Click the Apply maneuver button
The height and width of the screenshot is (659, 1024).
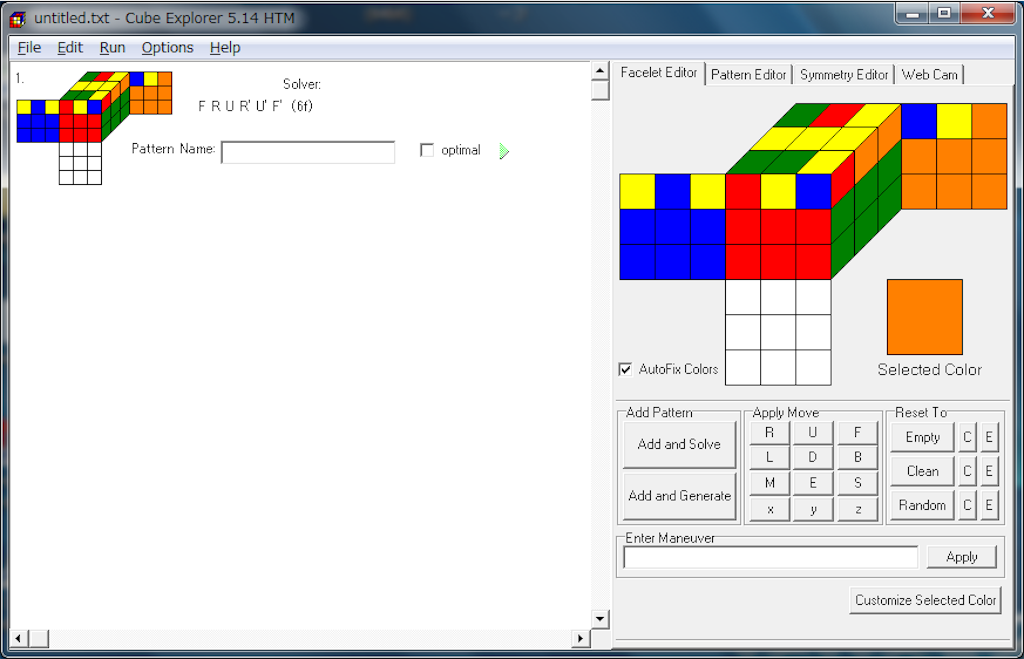(x=961, y=557)
